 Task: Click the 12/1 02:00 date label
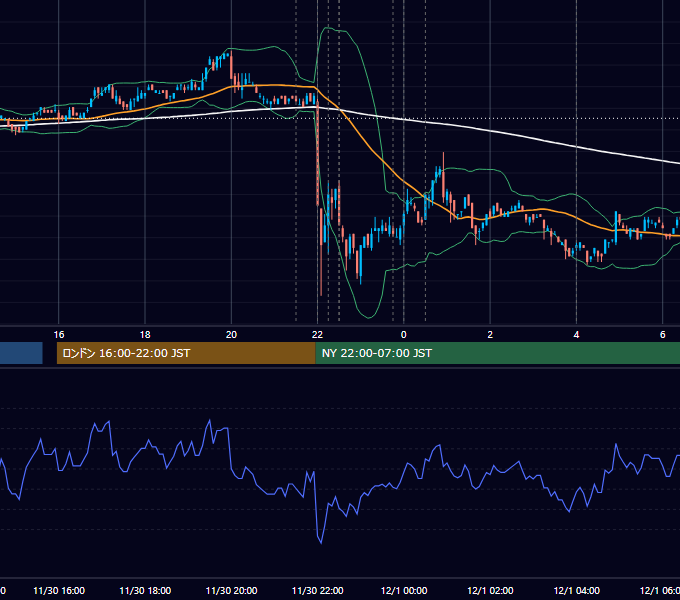click(490, 590)
